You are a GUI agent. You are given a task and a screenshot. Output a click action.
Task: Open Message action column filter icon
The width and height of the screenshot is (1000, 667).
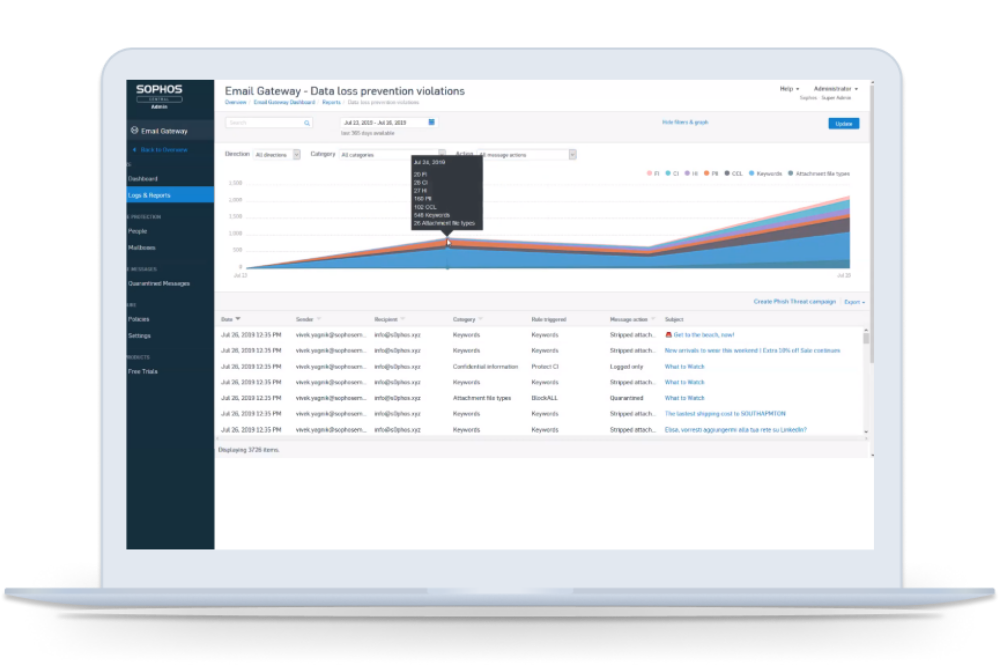653,319
